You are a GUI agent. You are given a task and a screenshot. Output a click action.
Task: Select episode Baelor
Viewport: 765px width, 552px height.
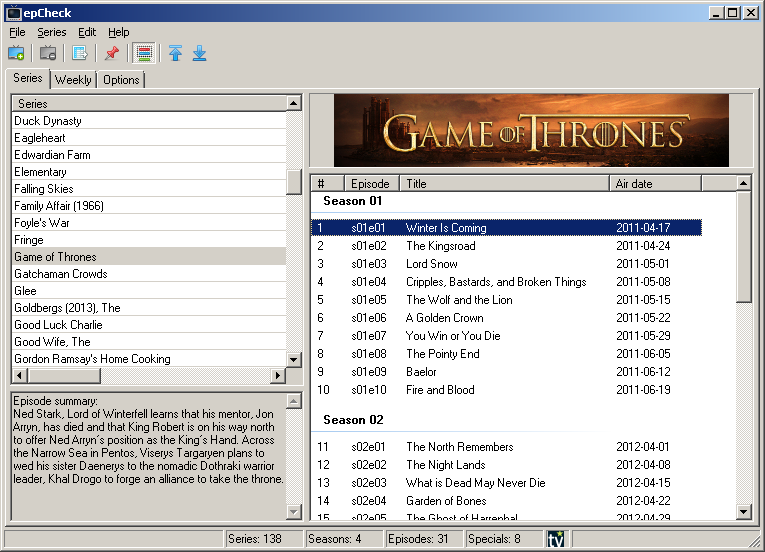(x=506, y=372)
